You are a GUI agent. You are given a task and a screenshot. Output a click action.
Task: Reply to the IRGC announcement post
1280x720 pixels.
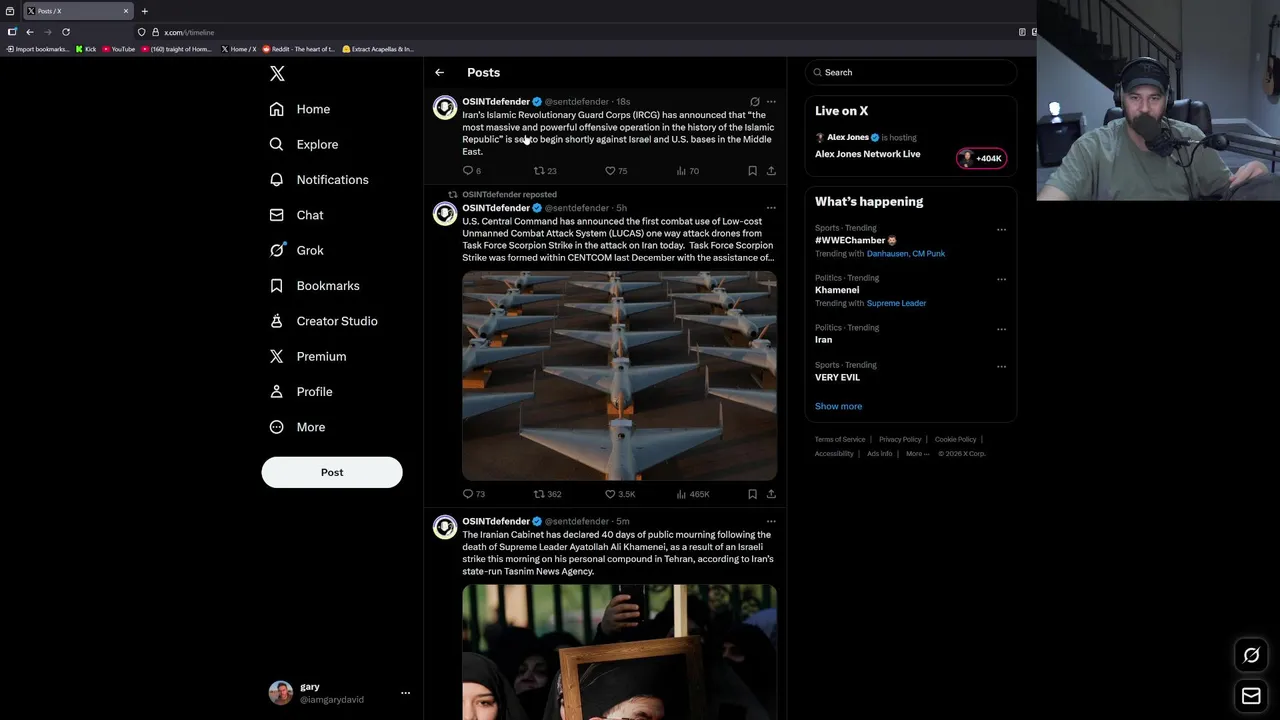click(472, 171)
